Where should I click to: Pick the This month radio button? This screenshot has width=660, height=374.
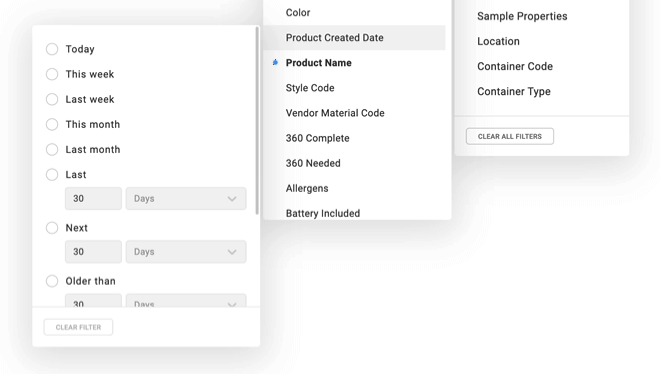point(52,125)
